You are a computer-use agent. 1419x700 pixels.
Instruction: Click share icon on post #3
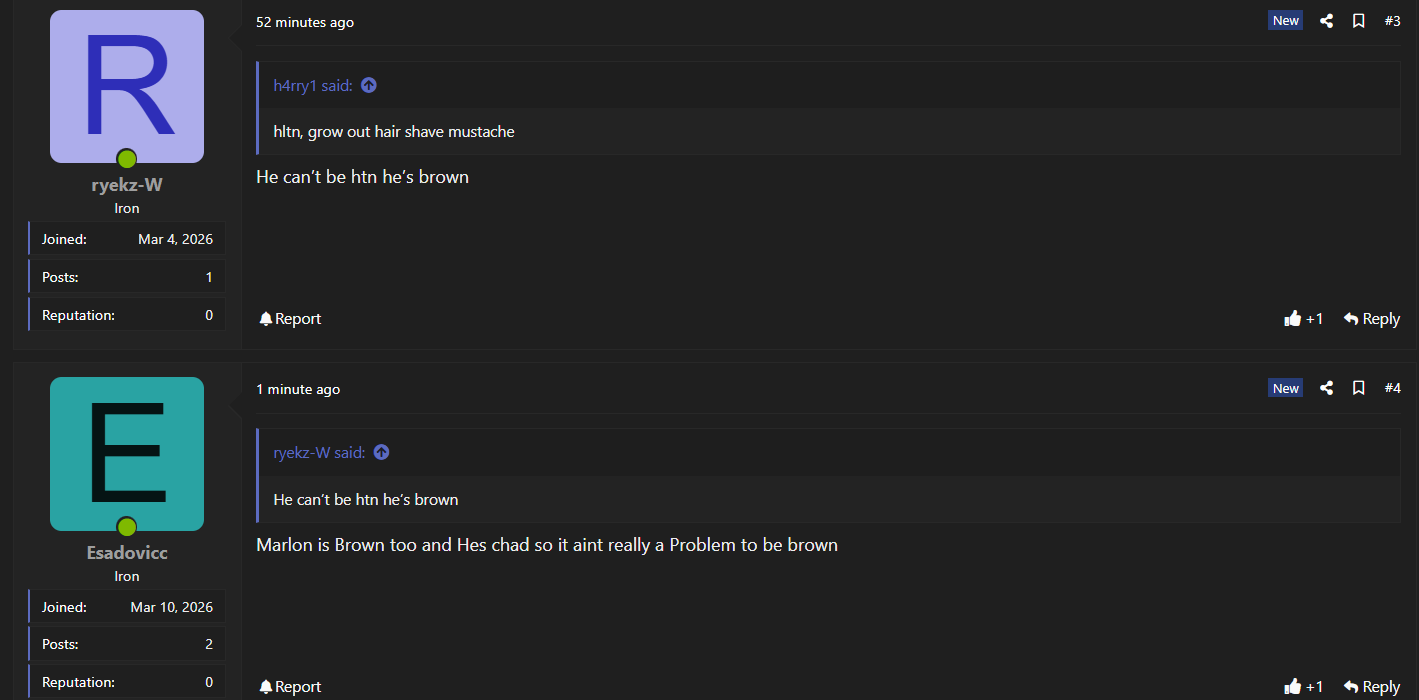[1326, 21]
